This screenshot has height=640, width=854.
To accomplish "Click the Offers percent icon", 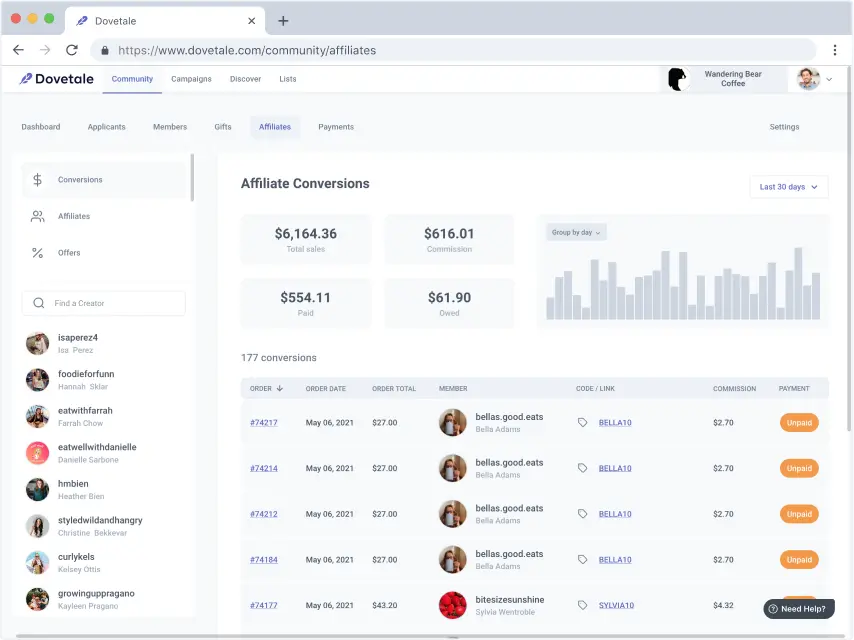I will [38, 253].
